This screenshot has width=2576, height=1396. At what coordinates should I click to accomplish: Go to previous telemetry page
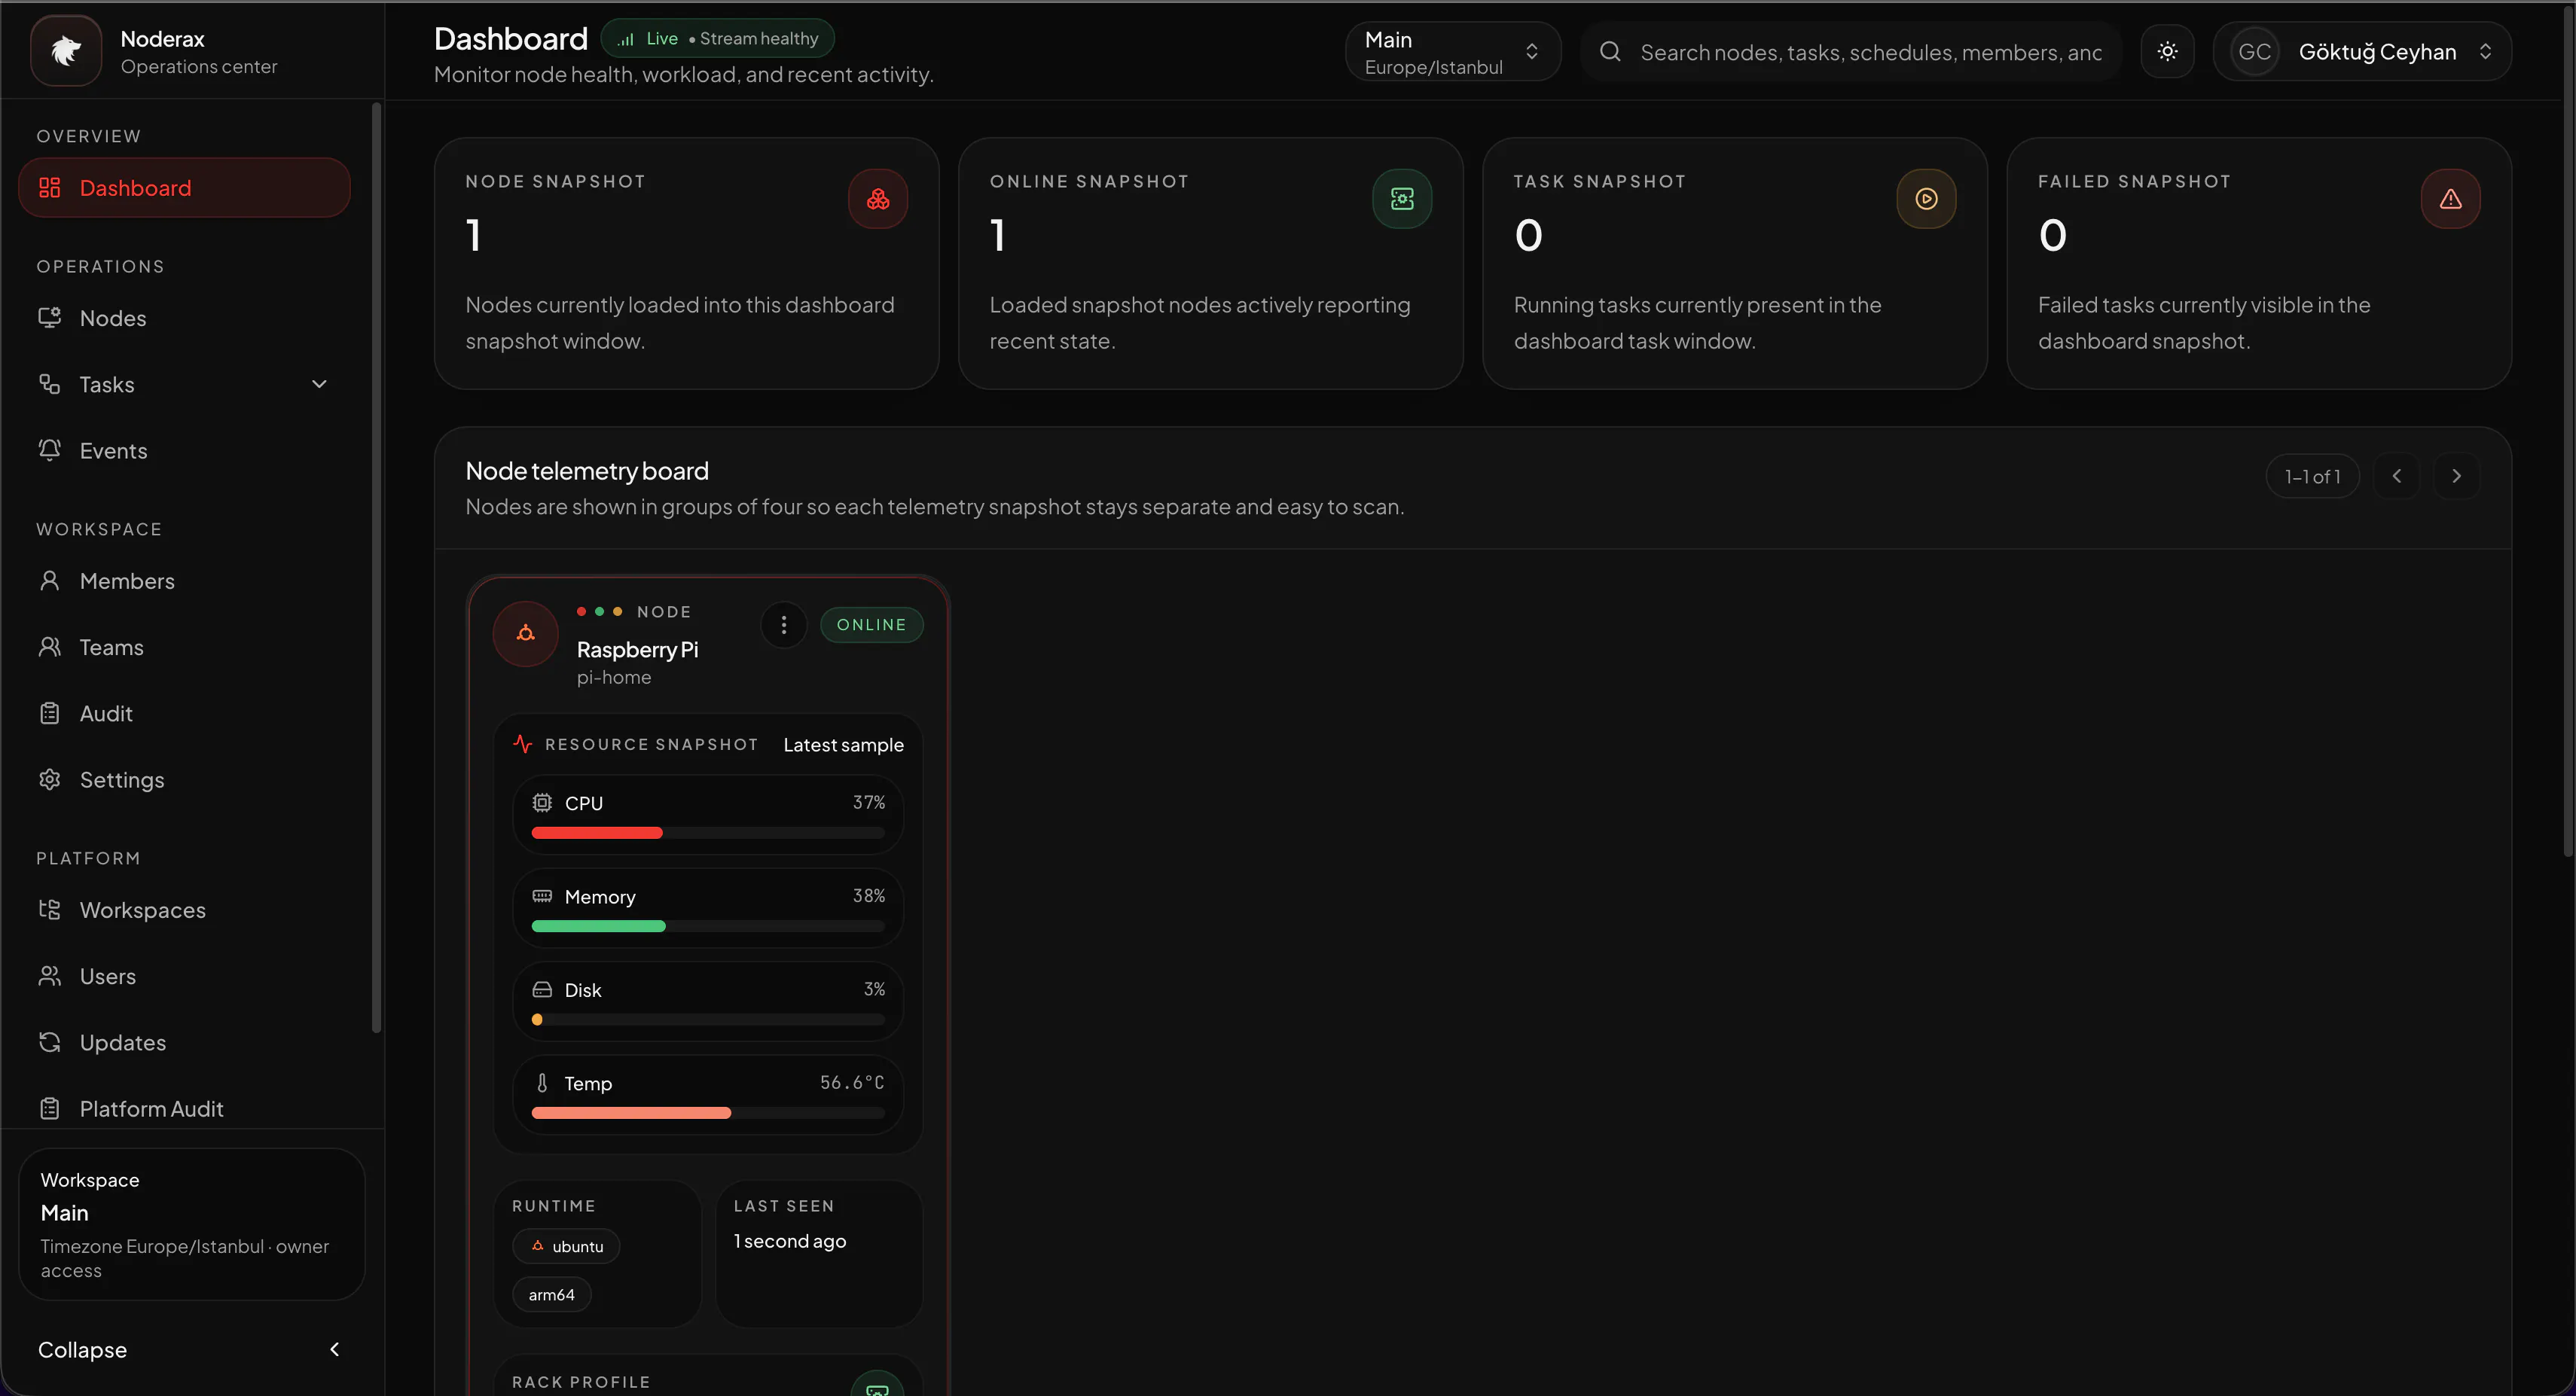[x=2397, y=476]
